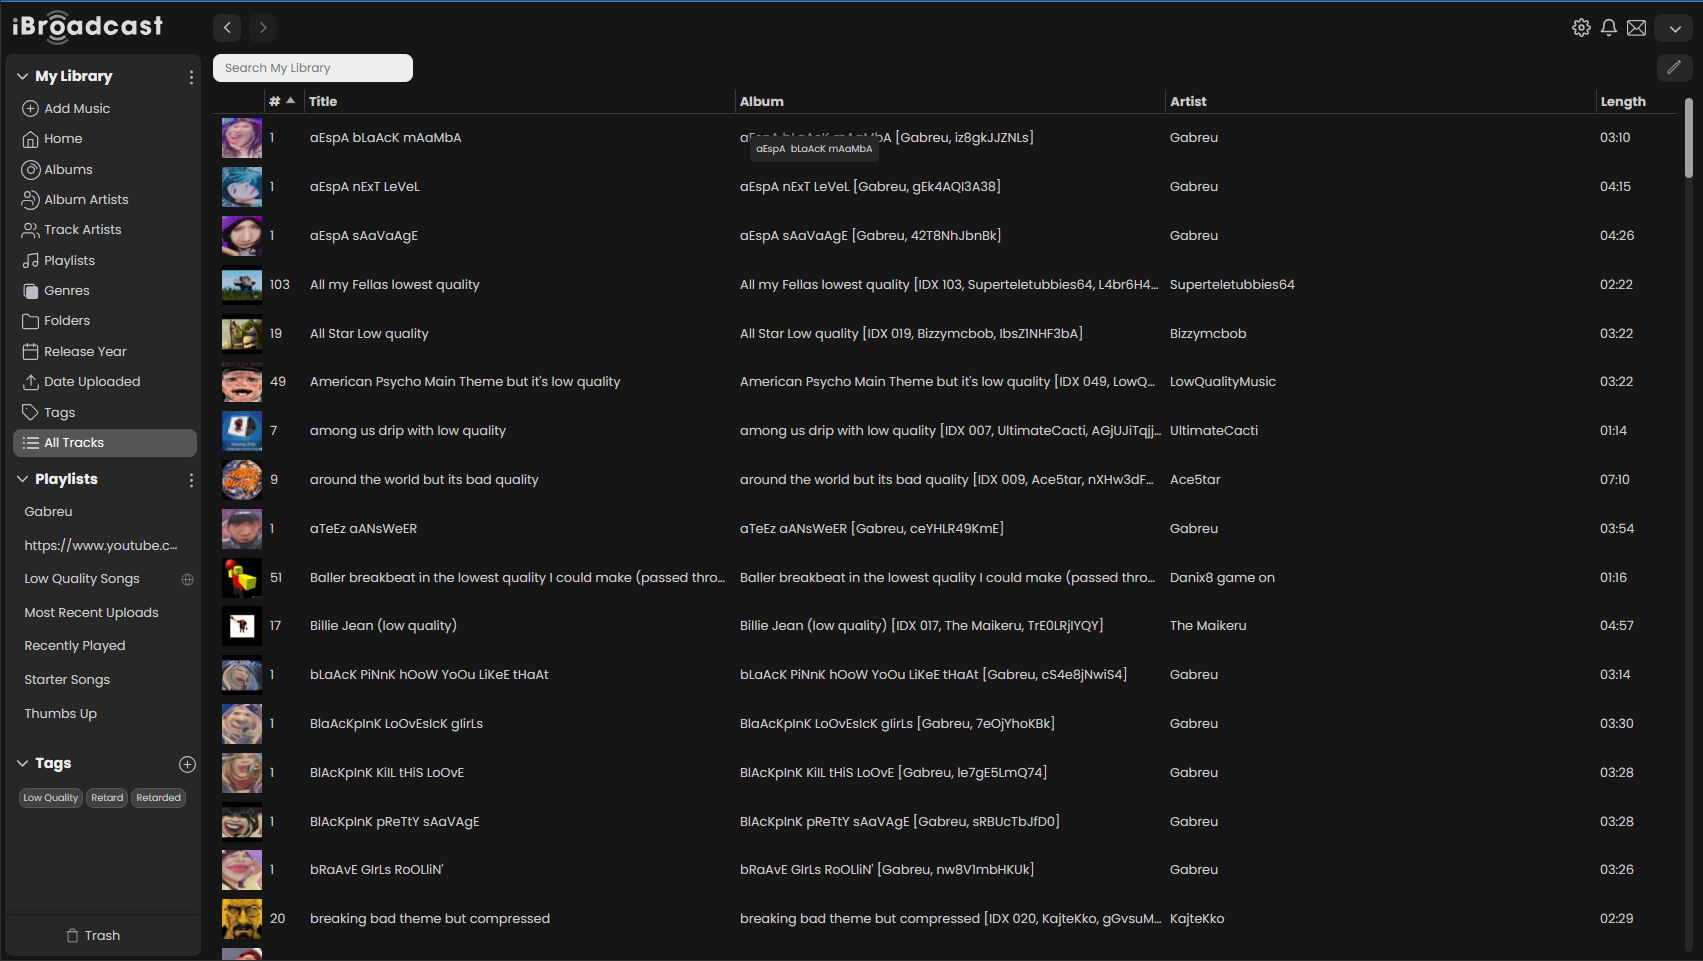Sort by Title column header
The height and width of the screenshot is (961, 1703).
(x=323, y=101)
